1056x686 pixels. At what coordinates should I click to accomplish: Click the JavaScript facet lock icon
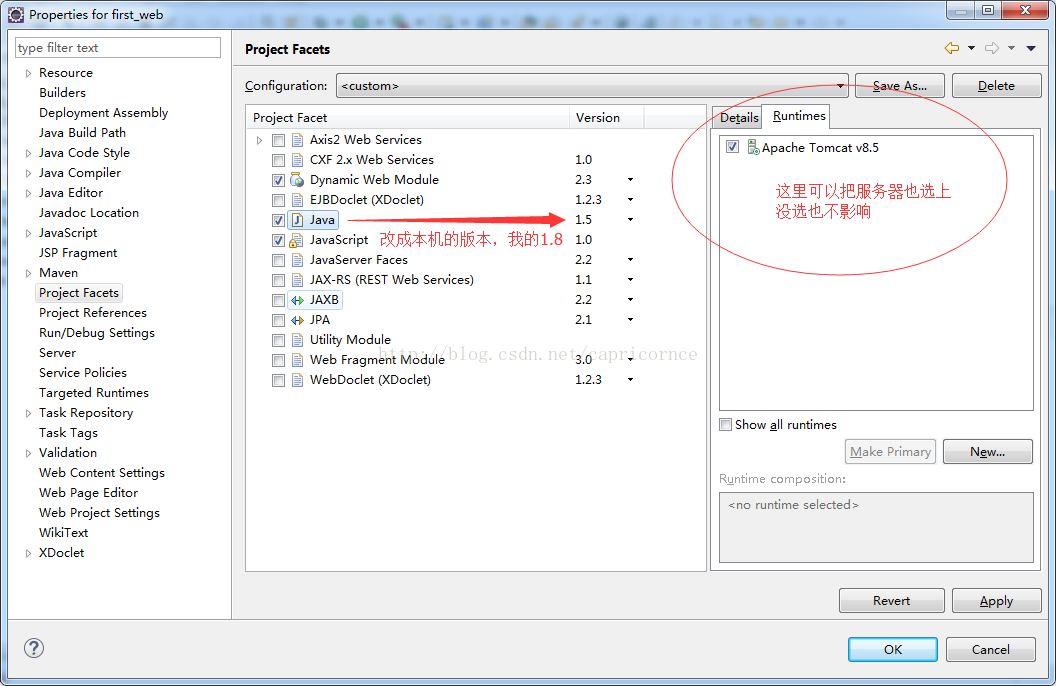[296, 240]
